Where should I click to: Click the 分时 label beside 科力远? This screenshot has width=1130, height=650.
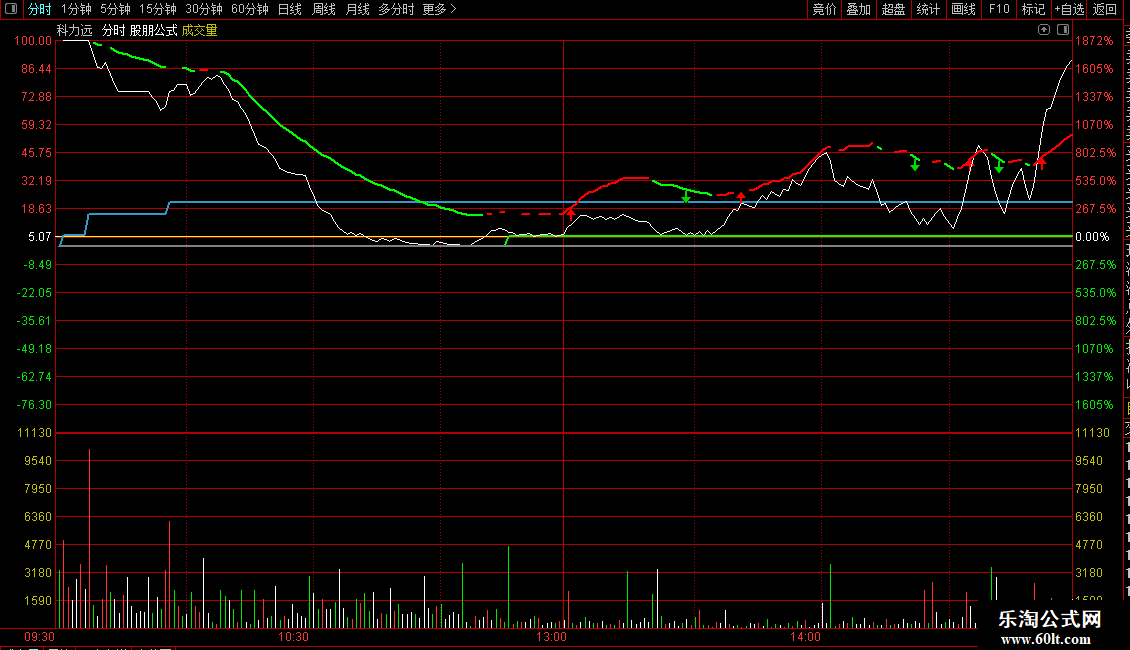(113, 30)
